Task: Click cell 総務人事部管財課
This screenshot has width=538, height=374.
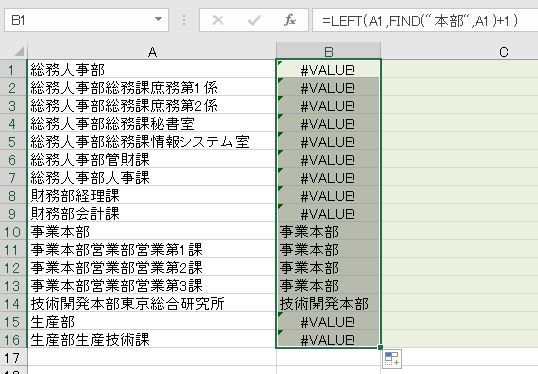Action: click(152, 160)
